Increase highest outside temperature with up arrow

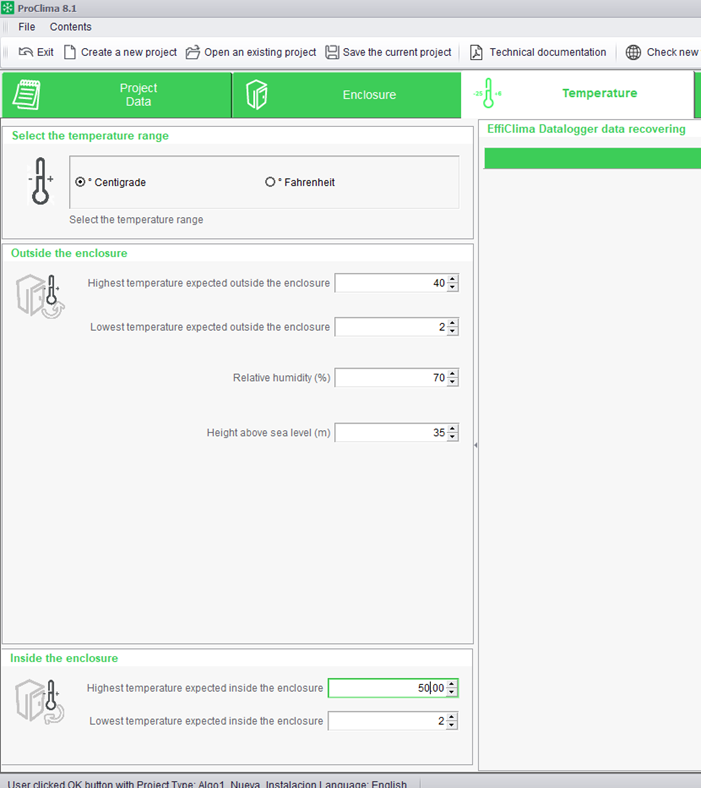(453, 279)
